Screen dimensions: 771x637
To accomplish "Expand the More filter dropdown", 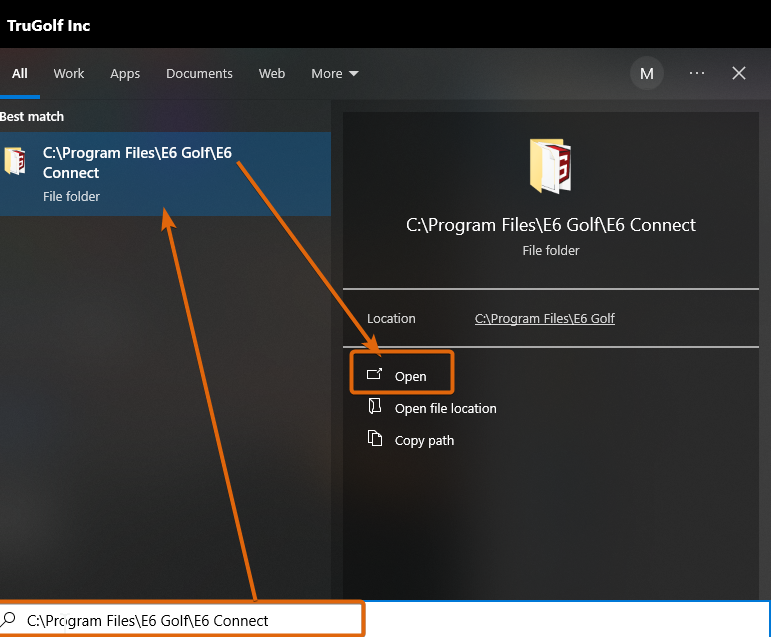I will [x=335, y=74].
